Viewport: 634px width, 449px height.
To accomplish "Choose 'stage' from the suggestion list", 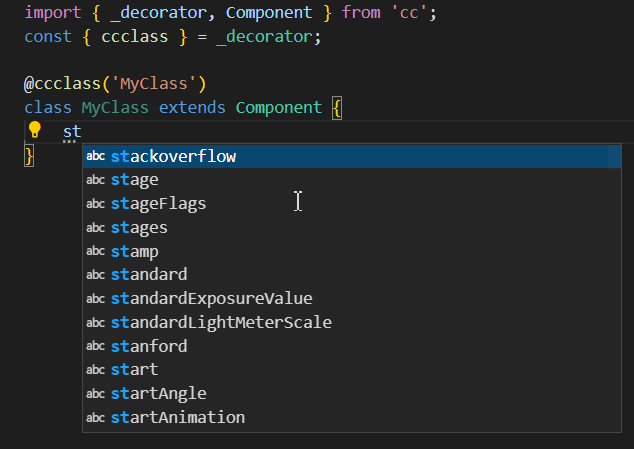I will click(x=135, y=180).
